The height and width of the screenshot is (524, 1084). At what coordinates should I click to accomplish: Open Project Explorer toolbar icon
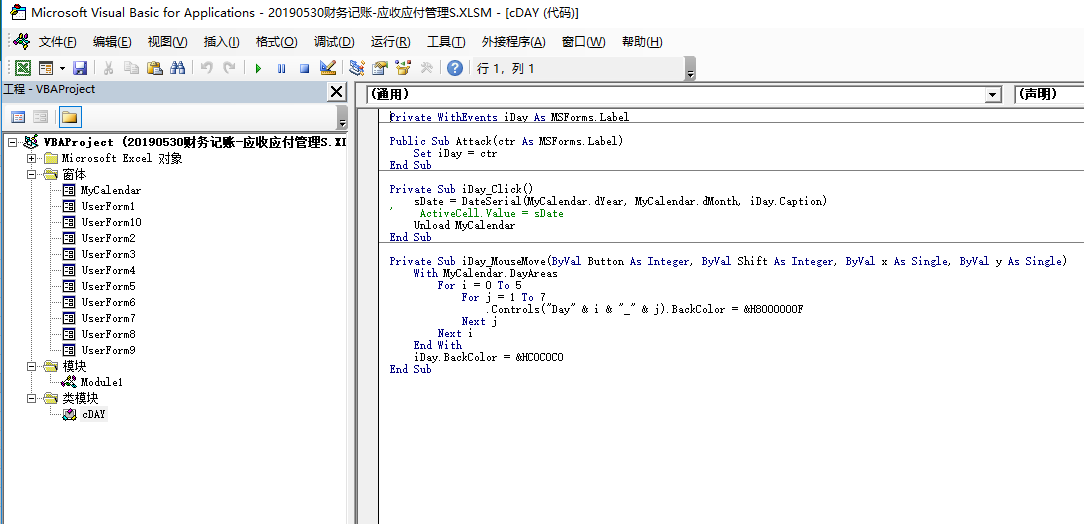click(x=357, y=68)
